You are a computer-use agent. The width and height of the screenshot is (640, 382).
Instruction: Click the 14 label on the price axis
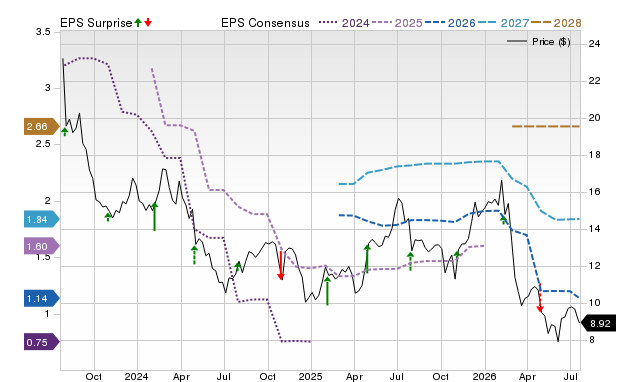594,229
